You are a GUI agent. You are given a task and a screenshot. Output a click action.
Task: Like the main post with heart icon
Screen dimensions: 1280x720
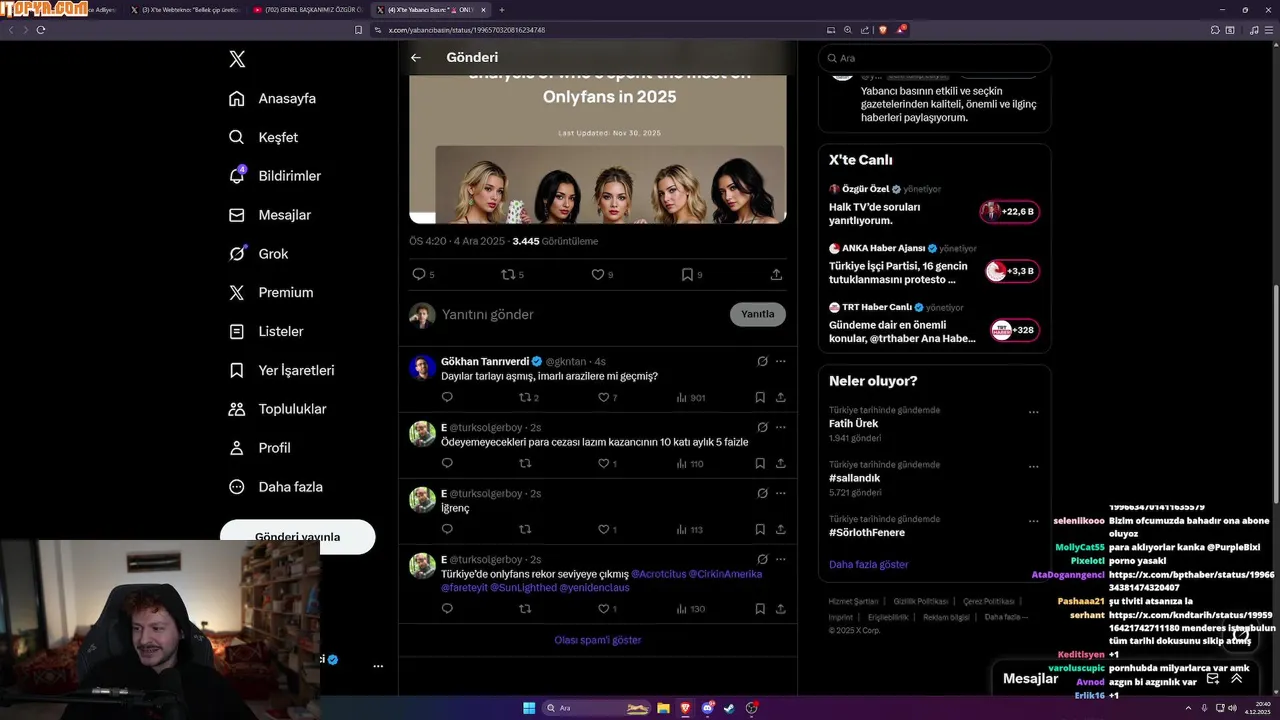click(598, 274)
